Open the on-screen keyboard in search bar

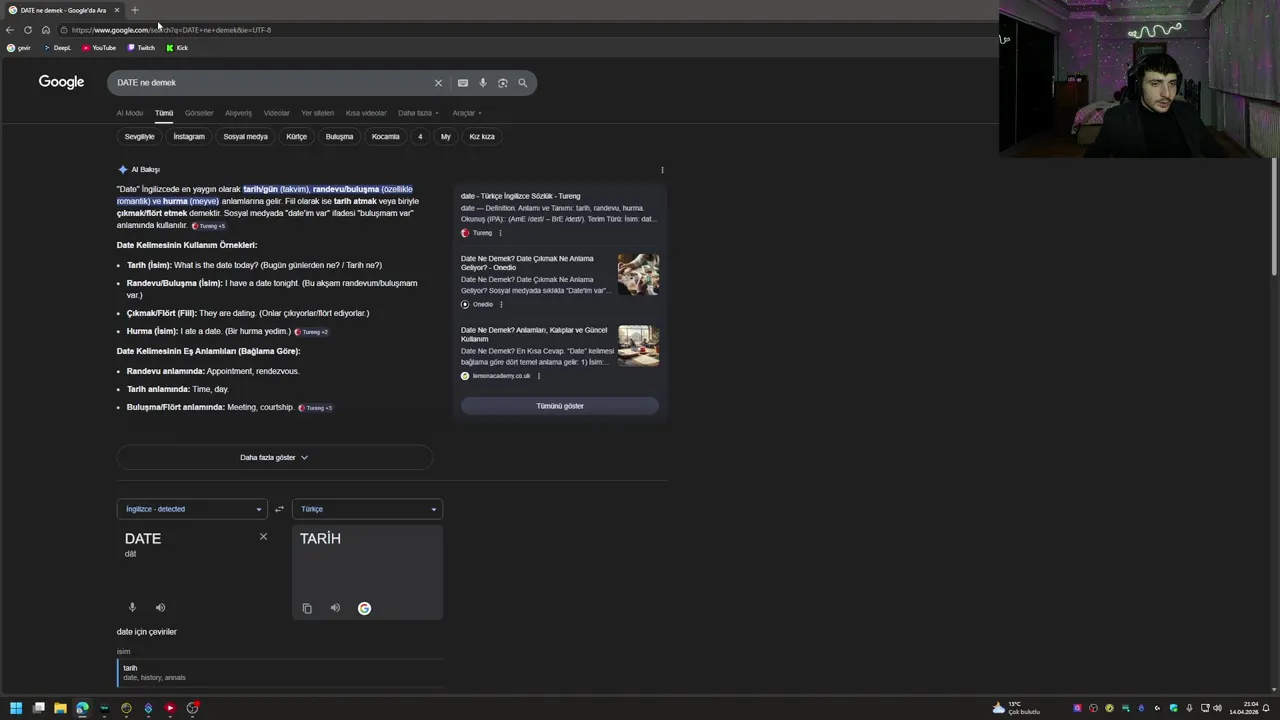click(463, 83)
